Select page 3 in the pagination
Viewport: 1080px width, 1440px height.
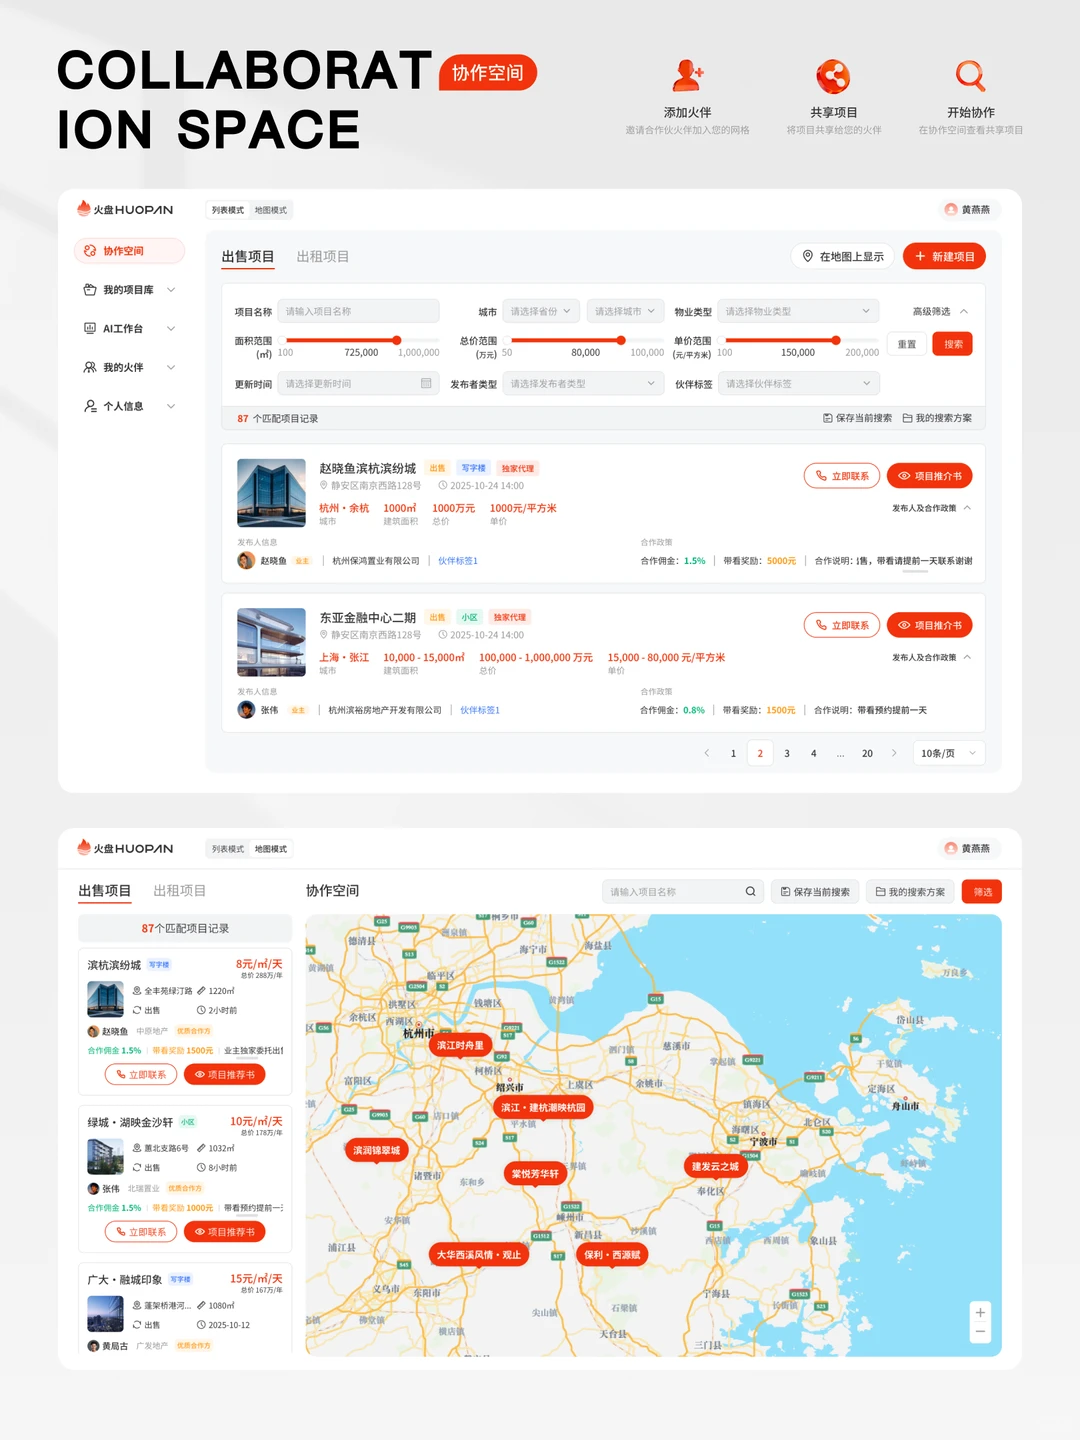(x=787, y=753)
